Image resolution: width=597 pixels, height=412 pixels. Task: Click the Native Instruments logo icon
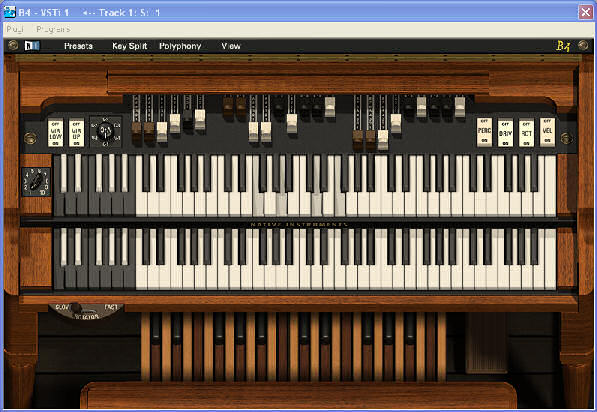[32, 46]
